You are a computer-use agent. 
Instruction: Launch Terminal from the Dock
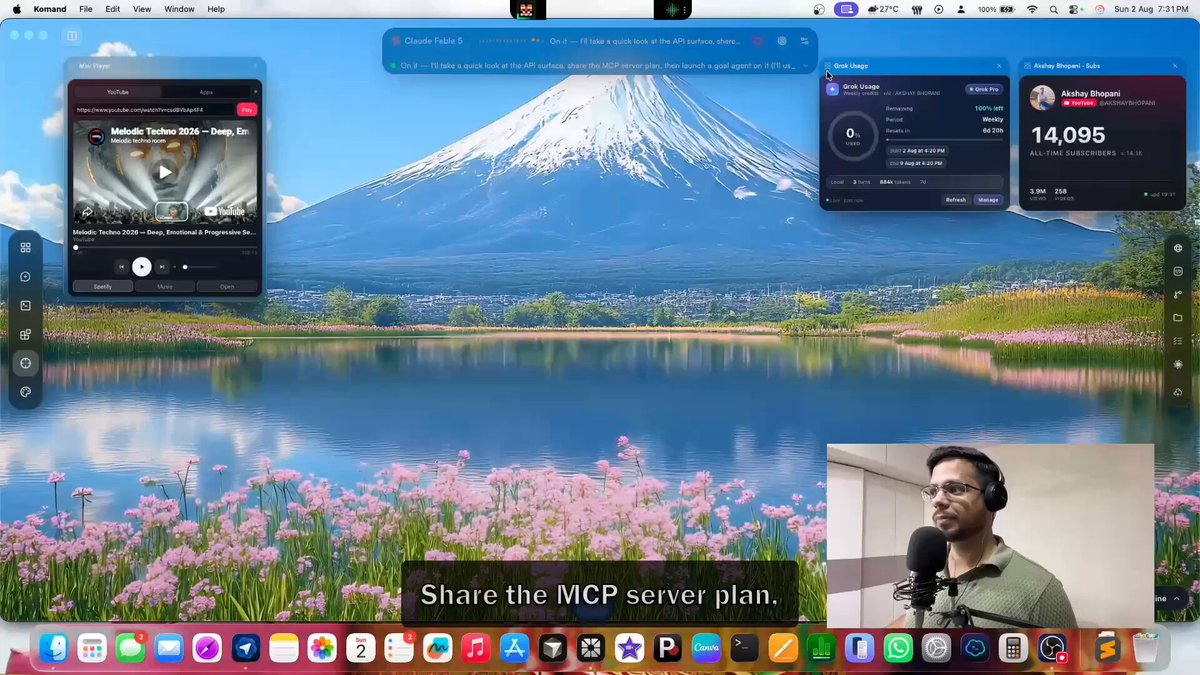tap(744, 649)
